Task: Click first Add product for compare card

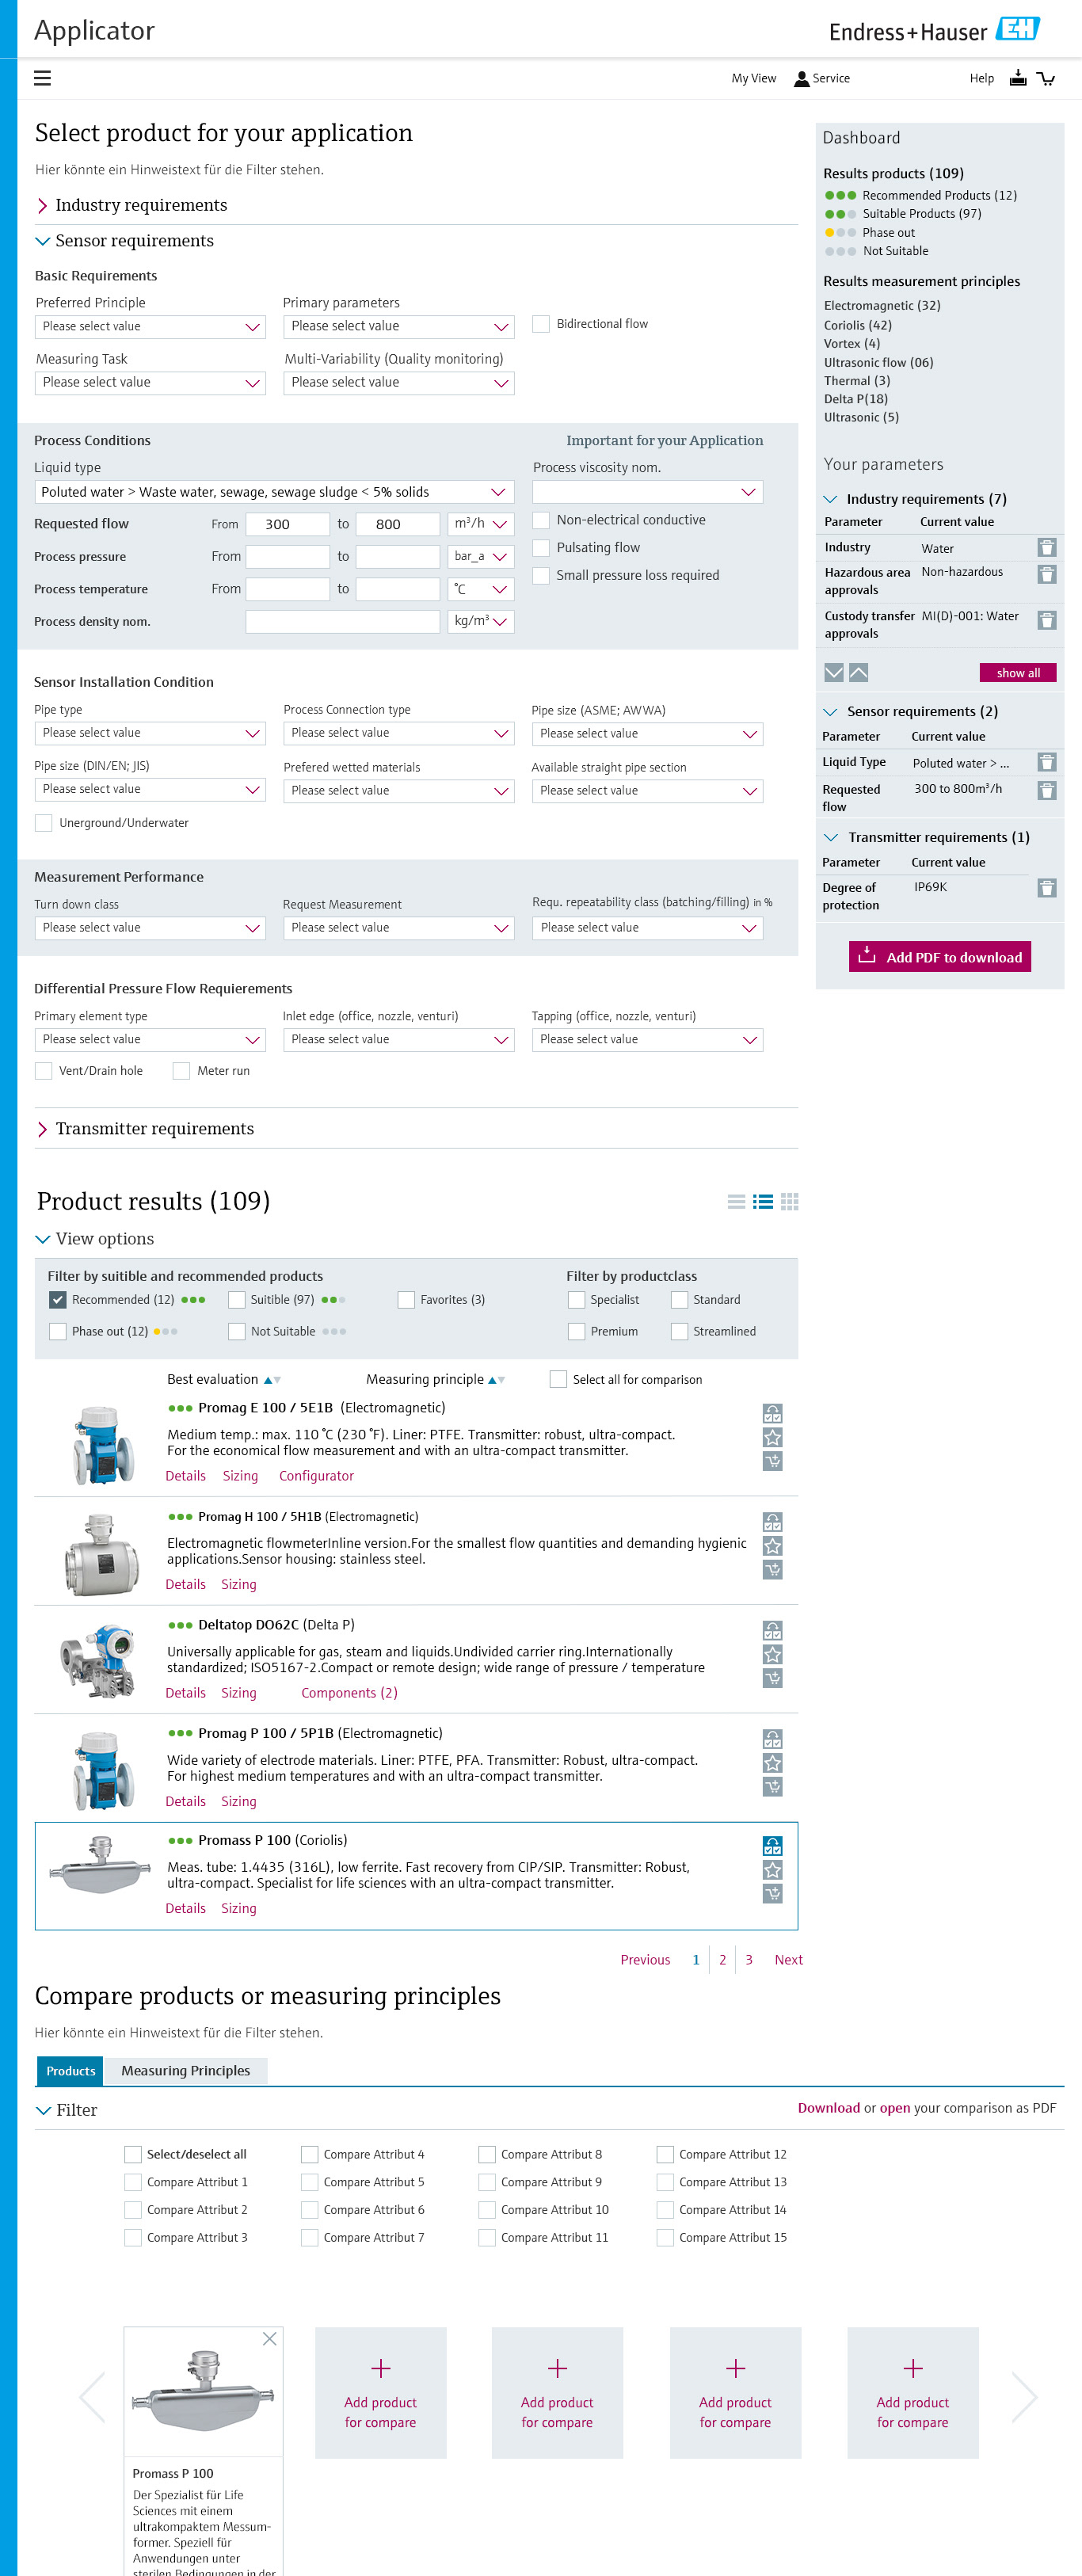Action: pos(380,2393)
